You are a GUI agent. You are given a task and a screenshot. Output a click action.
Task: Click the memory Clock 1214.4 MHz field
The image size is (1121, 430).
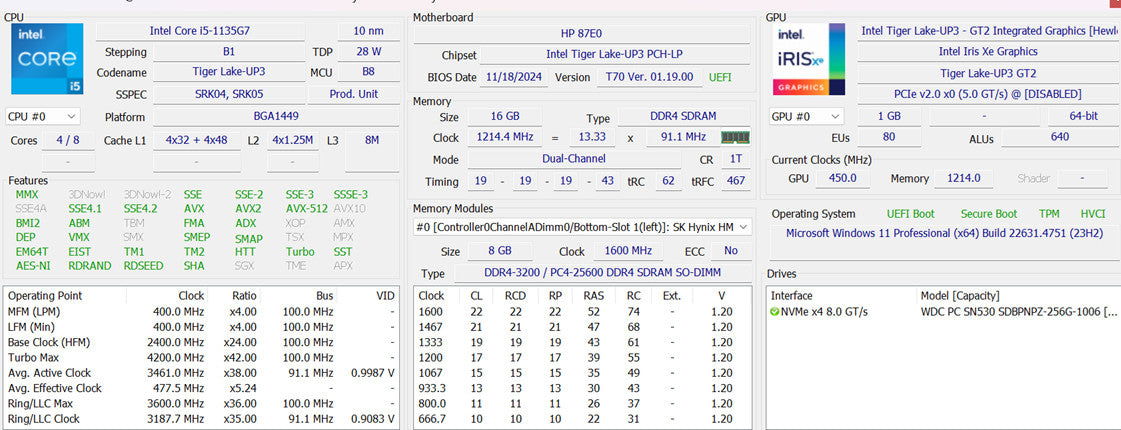tap(505, 137)
